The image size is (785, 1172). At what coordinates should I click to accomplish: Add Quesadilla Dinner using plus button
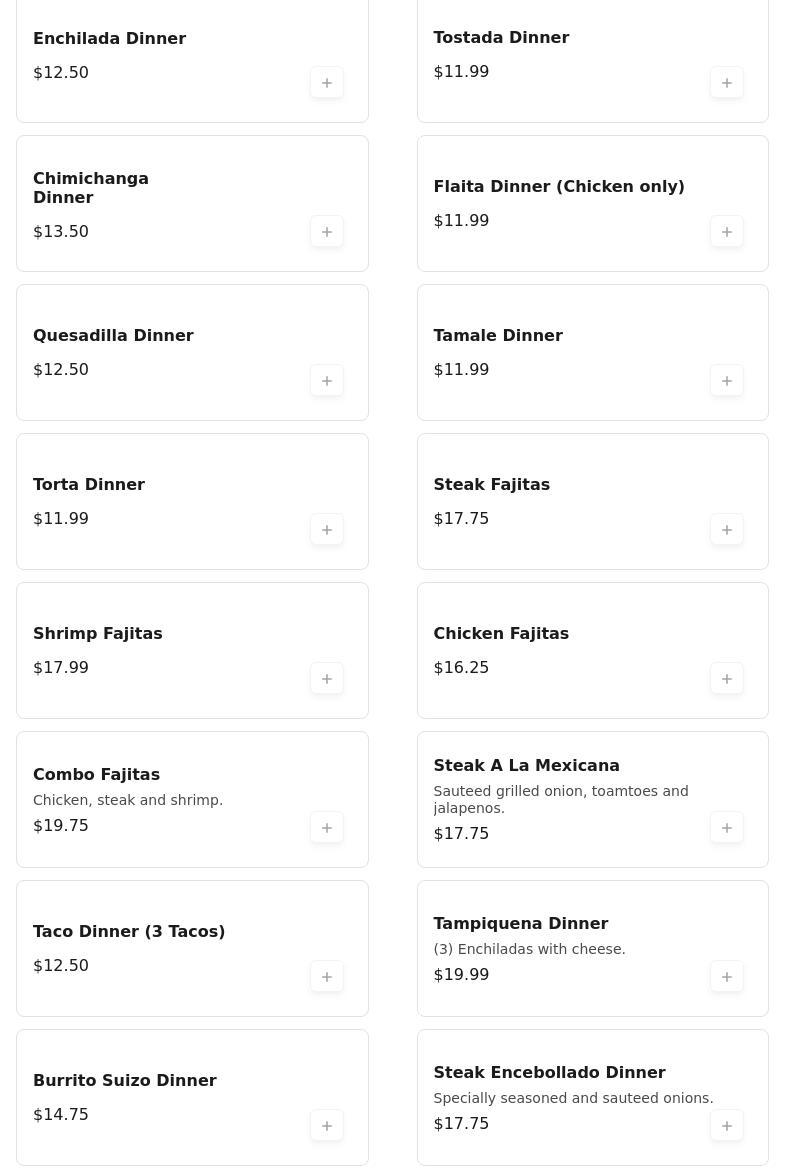pyautogui.click(x=327, y=381)
